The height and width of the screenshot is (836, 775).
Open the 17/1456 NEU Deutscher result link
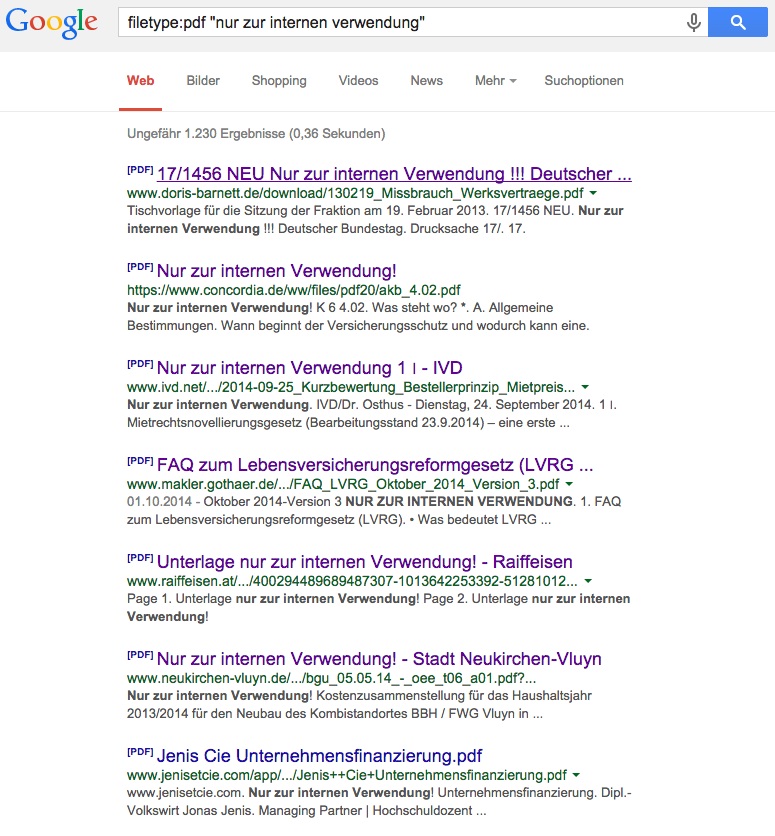click(x=394, y=174)
